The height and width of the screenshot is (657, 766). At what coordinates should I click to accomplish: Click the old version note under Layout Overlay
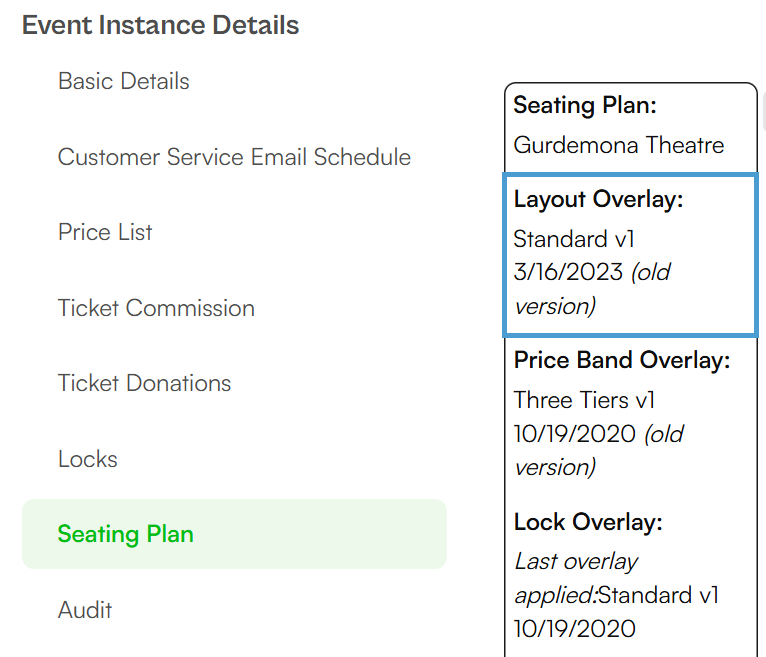pyautogui.click(x=592, y=289)
